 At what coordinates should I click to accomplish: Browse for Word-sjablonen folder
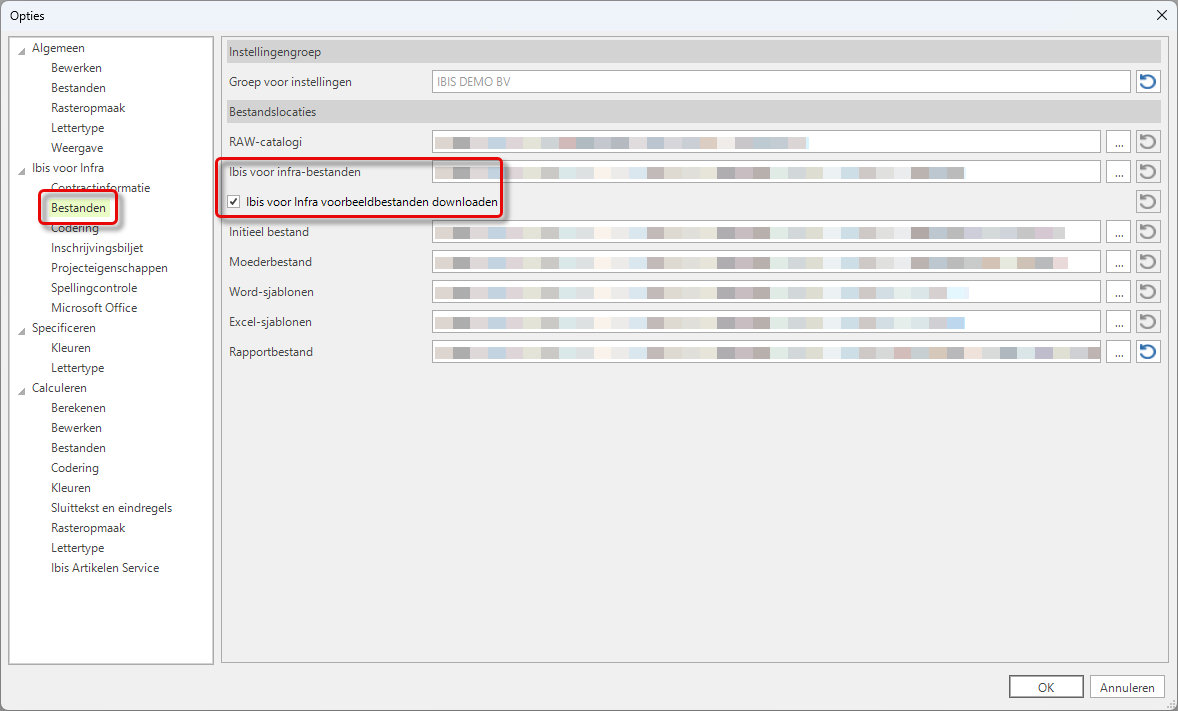1119,292
